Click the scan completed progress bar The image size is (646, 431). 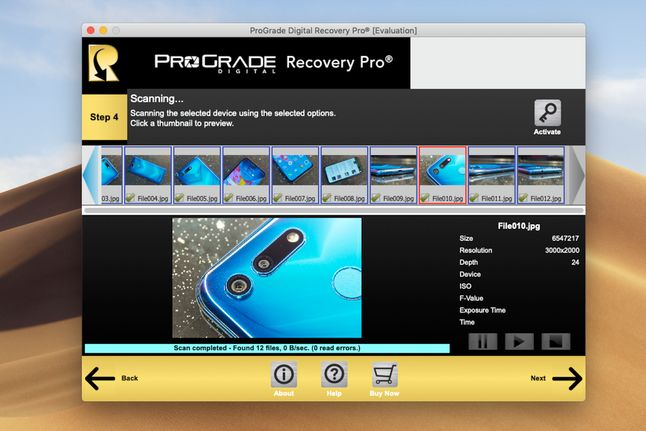click(x=267, y=348)
